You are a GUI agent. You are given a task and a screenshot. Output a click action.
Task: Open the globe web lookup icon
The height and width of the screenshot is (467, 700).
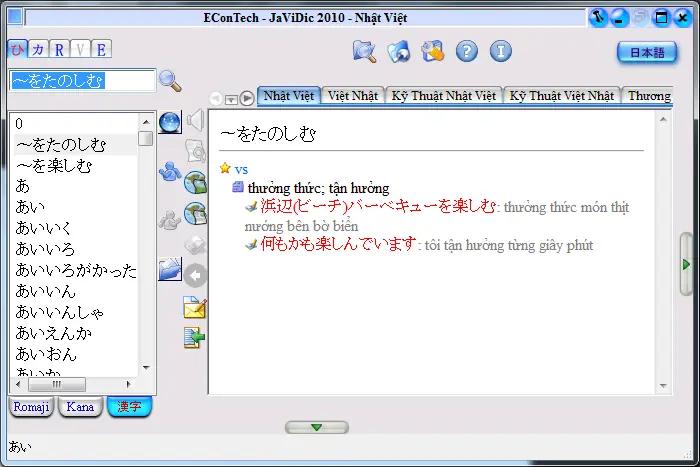tap(398, 51)
